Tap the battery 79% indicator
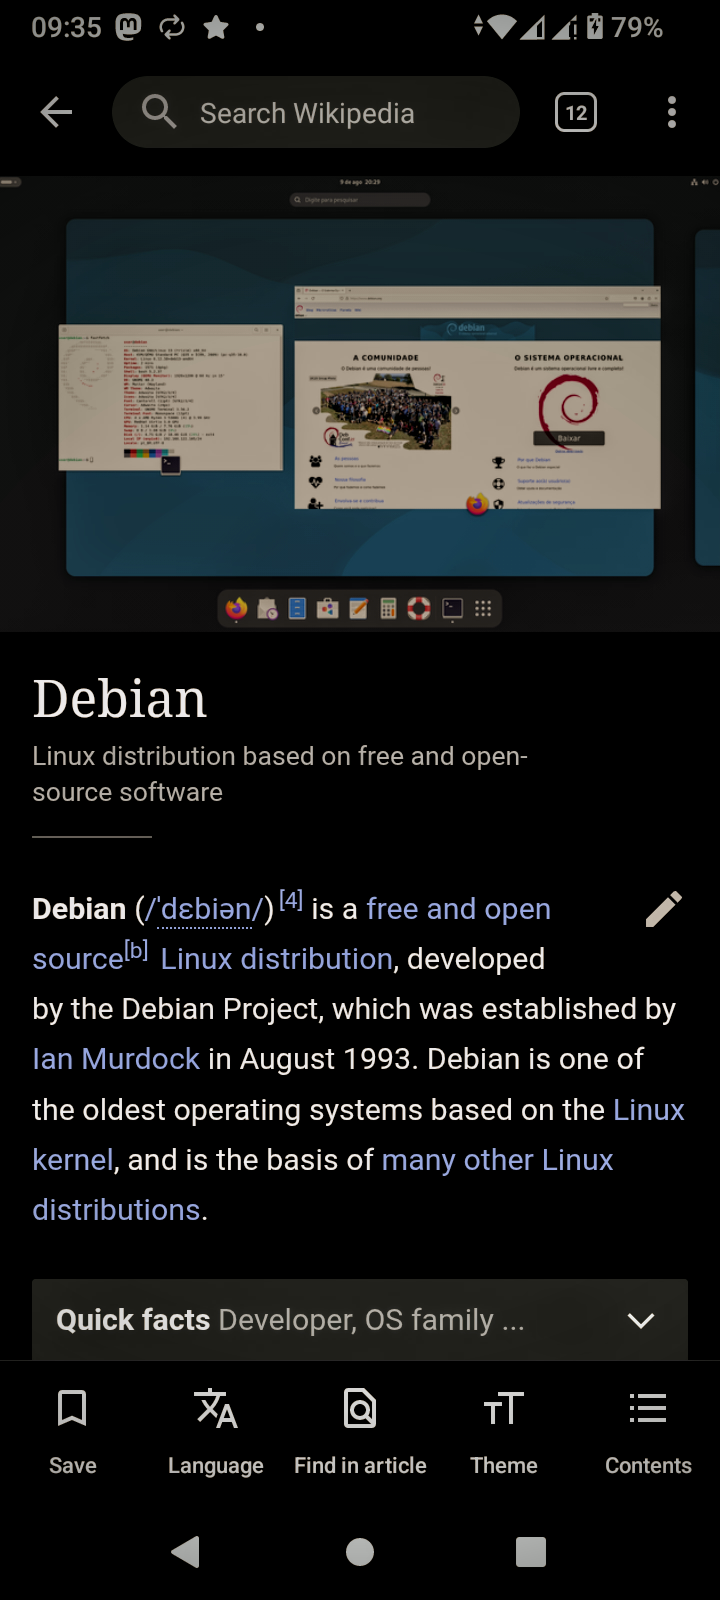Image resolution: width=720 pixels, height=1600 pixels. pos(624,27)
